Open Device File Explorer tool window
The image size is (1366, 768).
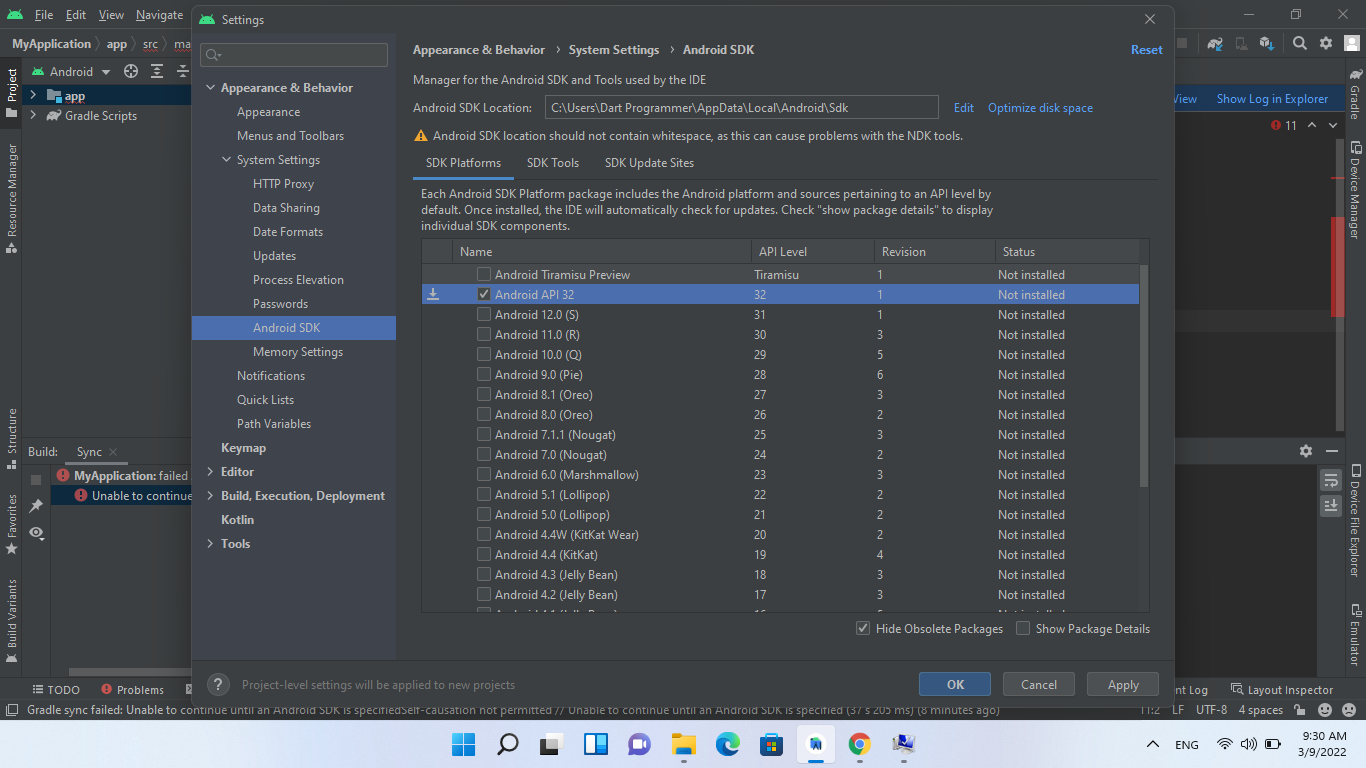pyautogui.click(x=1355, y=519)
